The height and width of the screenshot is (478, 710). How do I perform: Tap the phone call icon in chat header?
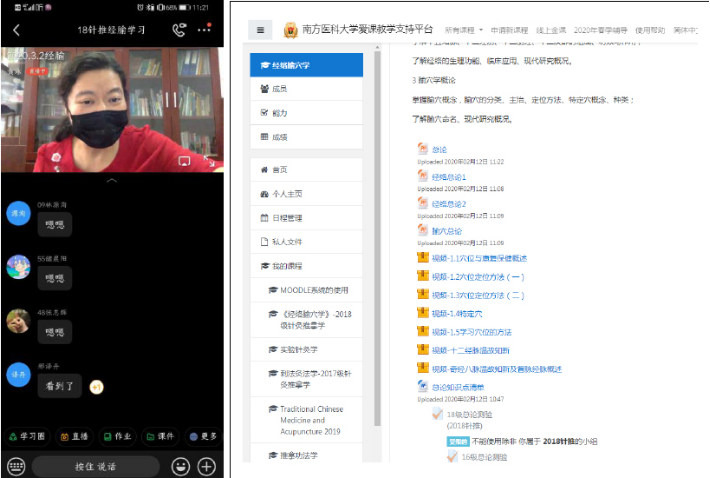179,30
